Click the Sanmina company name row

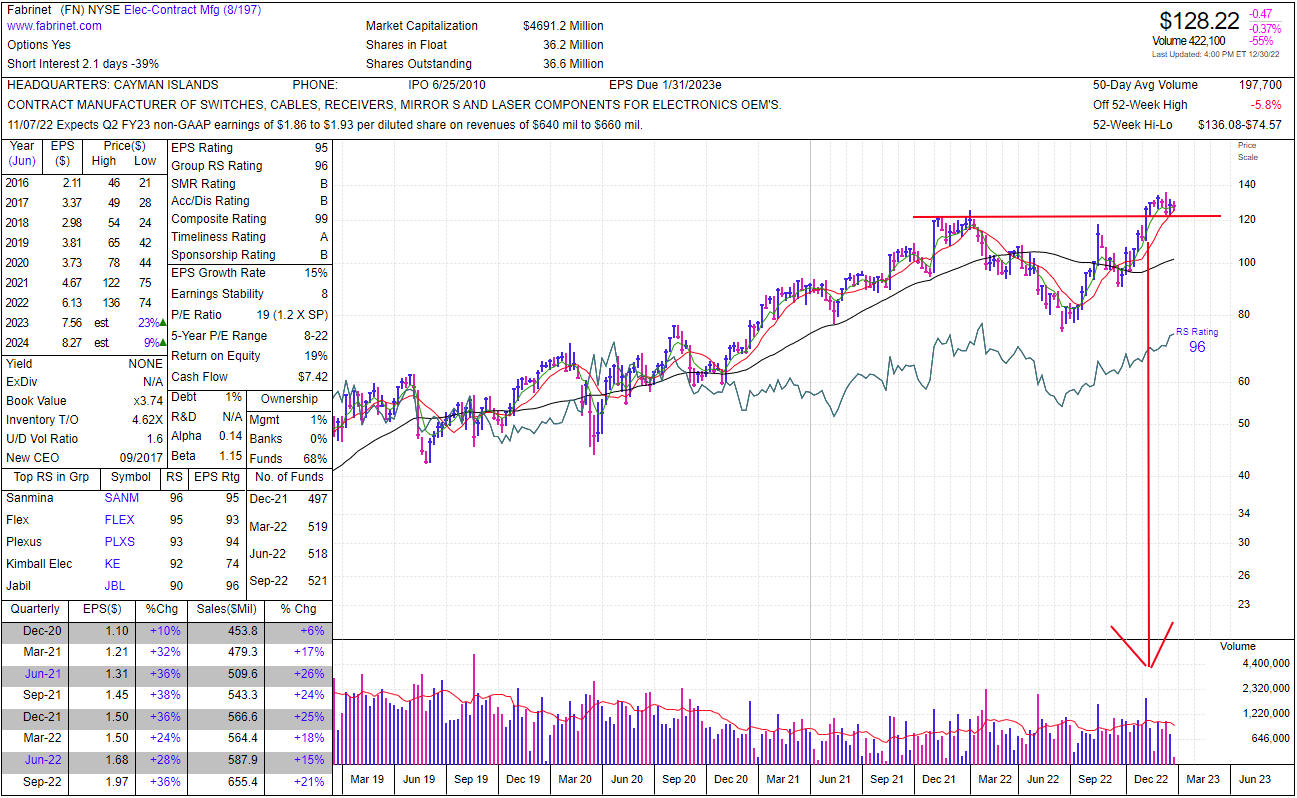30,498
